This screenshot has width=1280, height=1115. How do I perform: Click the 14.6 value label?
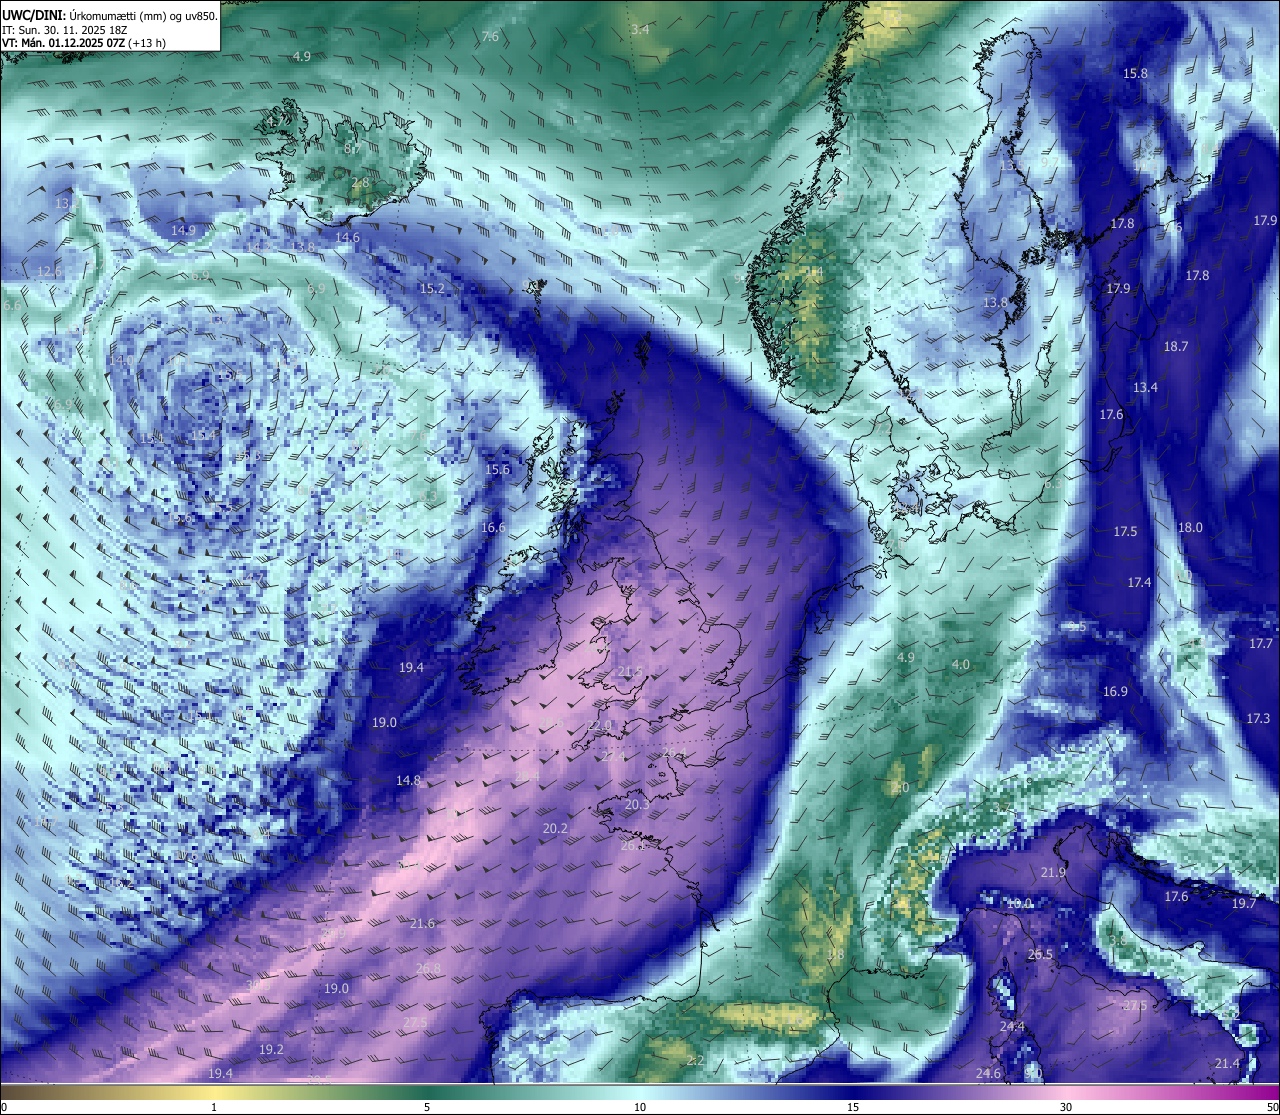(x=347, y=237)
